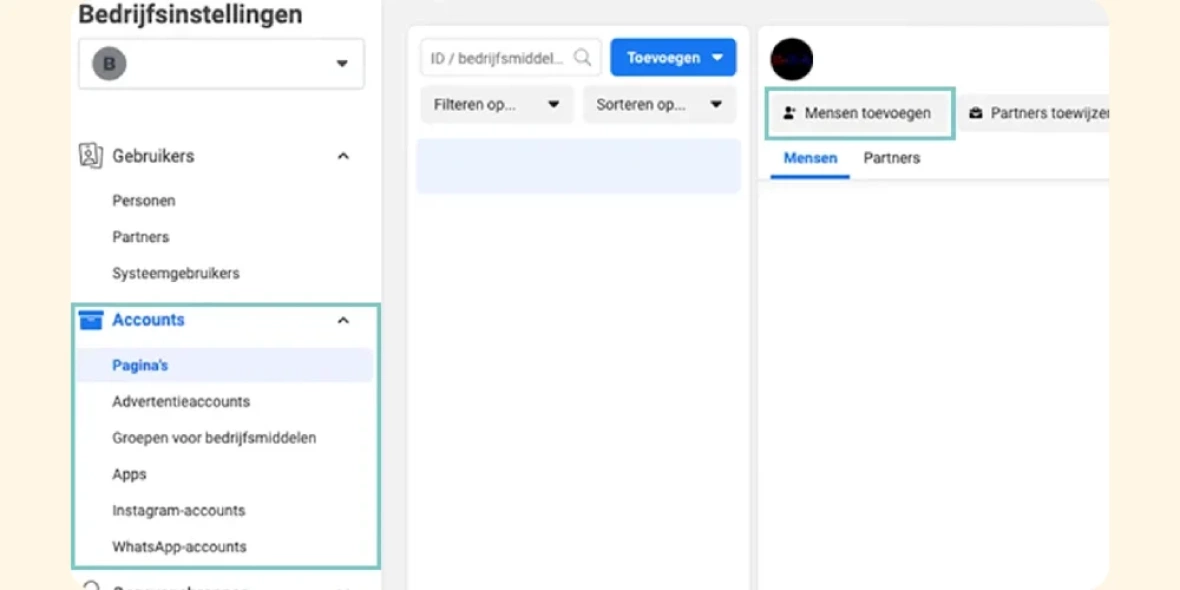Screen dimensions: 1180x590
Task: Click the Partners toewijzen button
Action: 1033,114
